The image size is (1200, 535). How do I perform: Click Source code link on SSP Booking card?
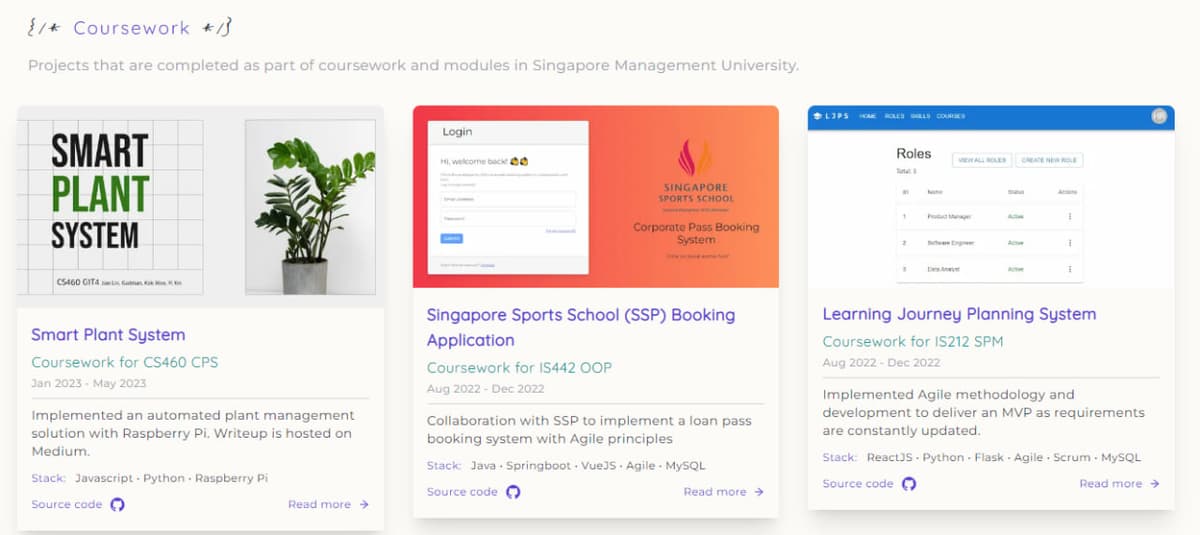[462, 492]
